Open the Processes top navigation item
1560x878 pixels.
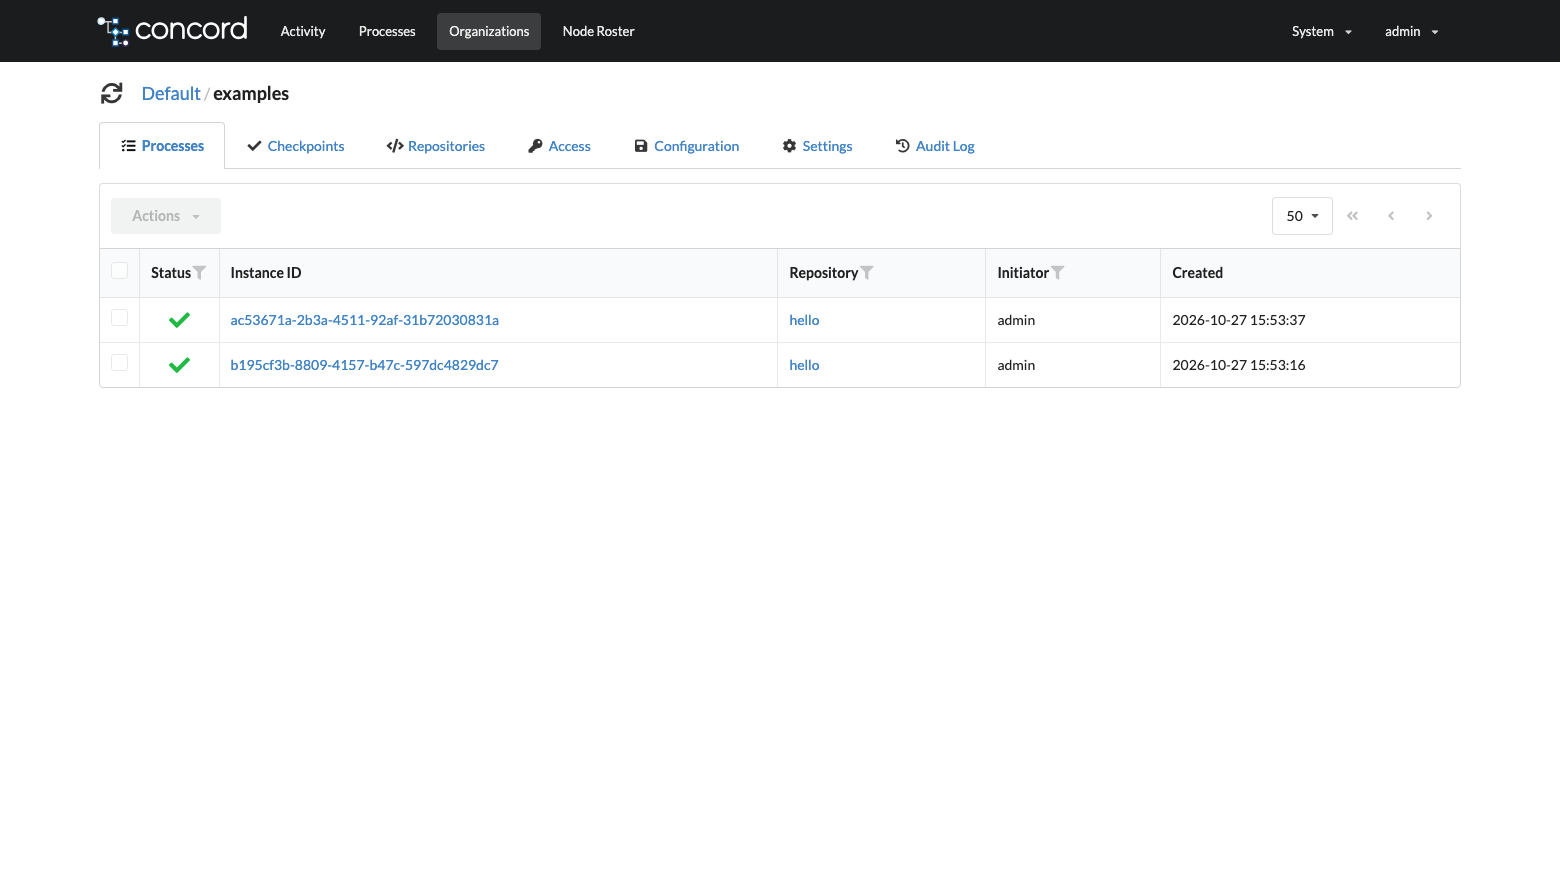[387, 31]
